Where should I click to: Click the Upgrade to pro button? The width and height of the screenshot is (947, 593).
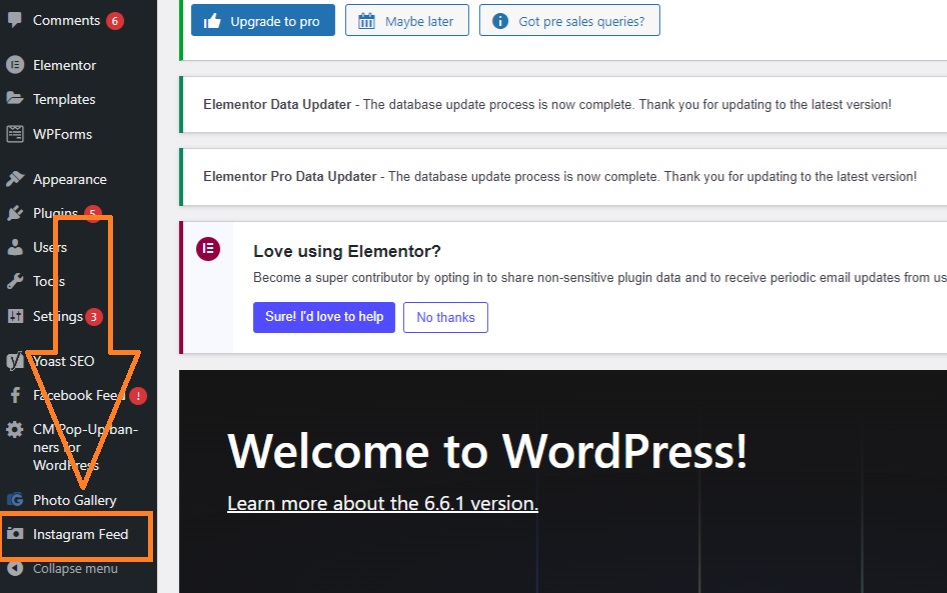[263, 20]
